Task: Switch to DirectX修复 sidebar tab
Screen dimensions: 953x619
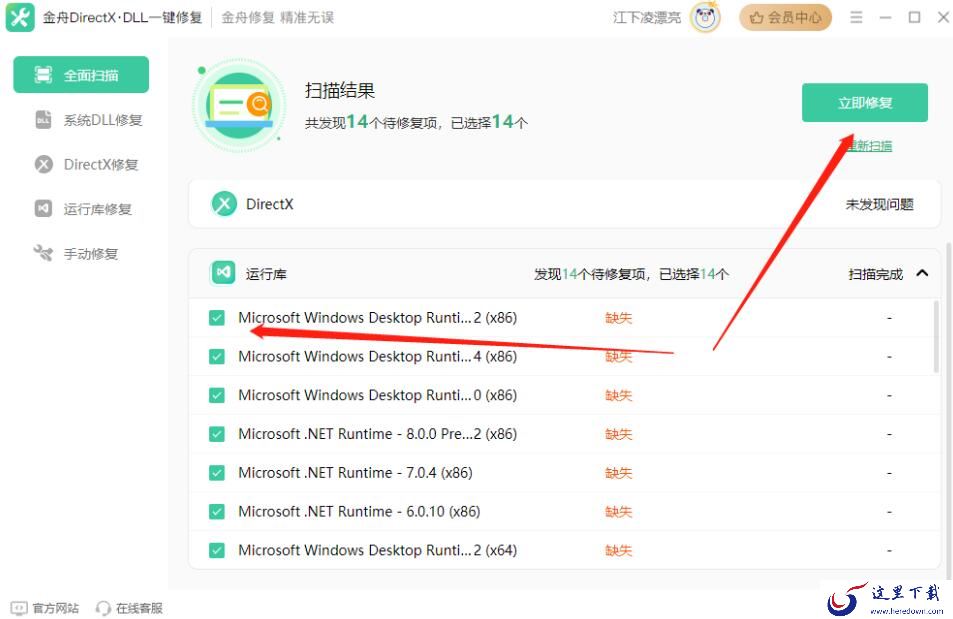Action: click(86, 164)
